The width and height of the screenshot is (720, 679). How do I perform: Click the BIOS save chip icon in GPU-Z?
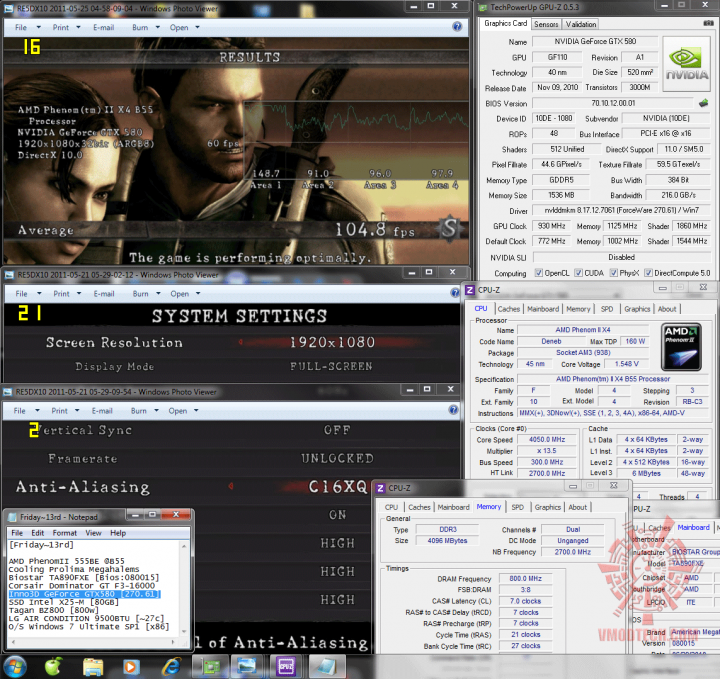click(703, 103)
